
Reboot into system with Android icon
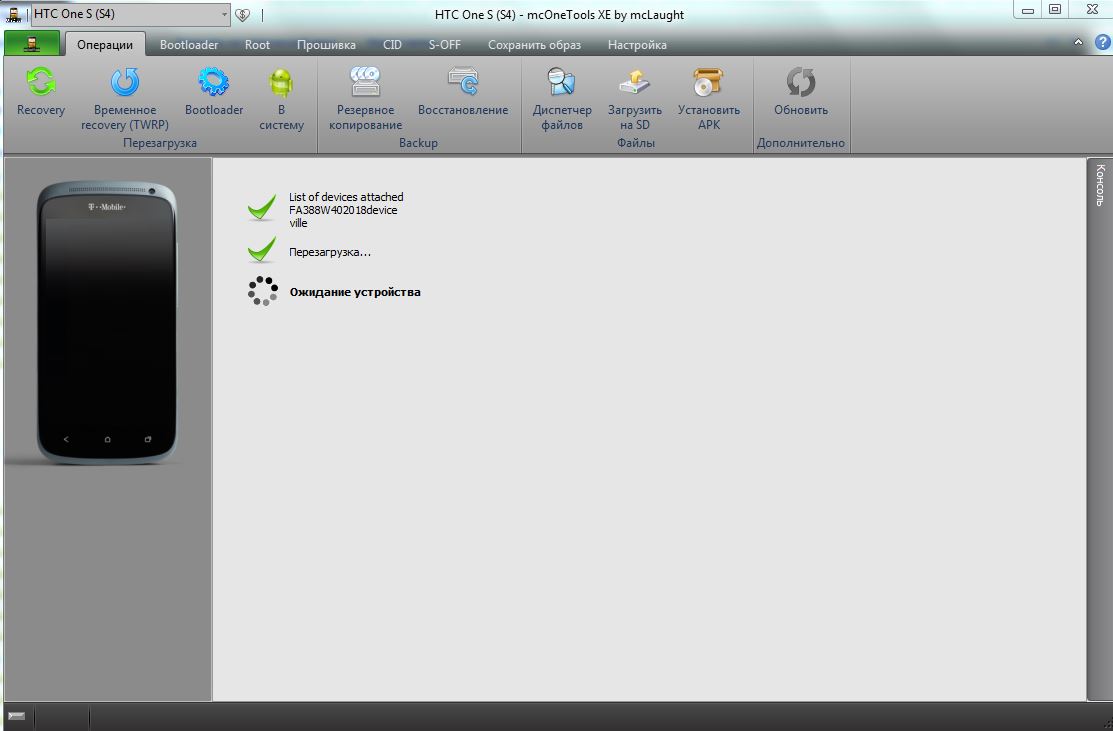click(x=281, y=97)
